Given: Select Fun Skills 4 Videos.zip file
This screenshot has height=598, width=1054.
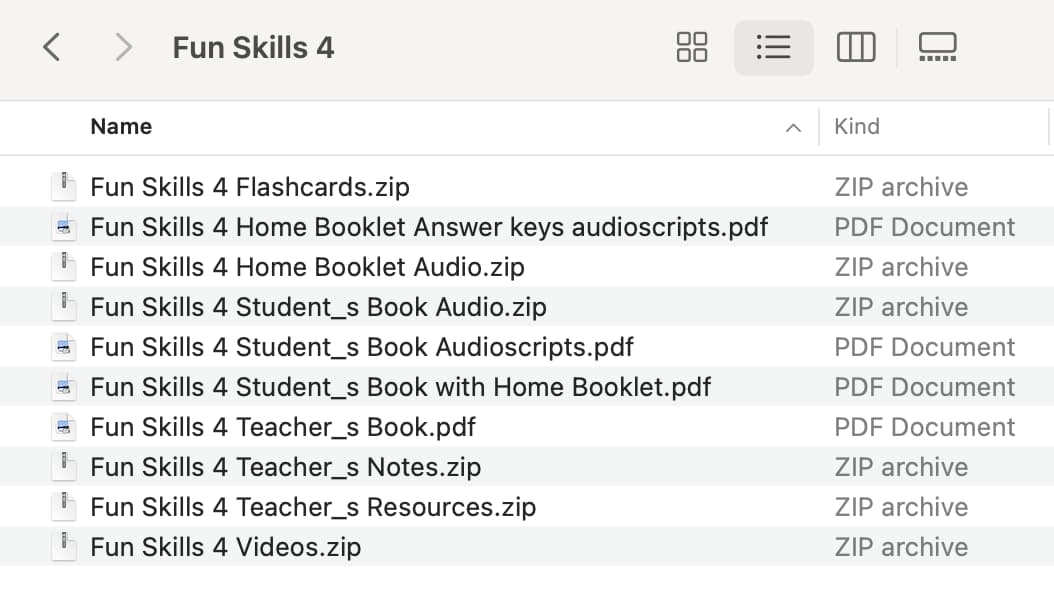Looking at the screenshot, I should tap(226, 547).
